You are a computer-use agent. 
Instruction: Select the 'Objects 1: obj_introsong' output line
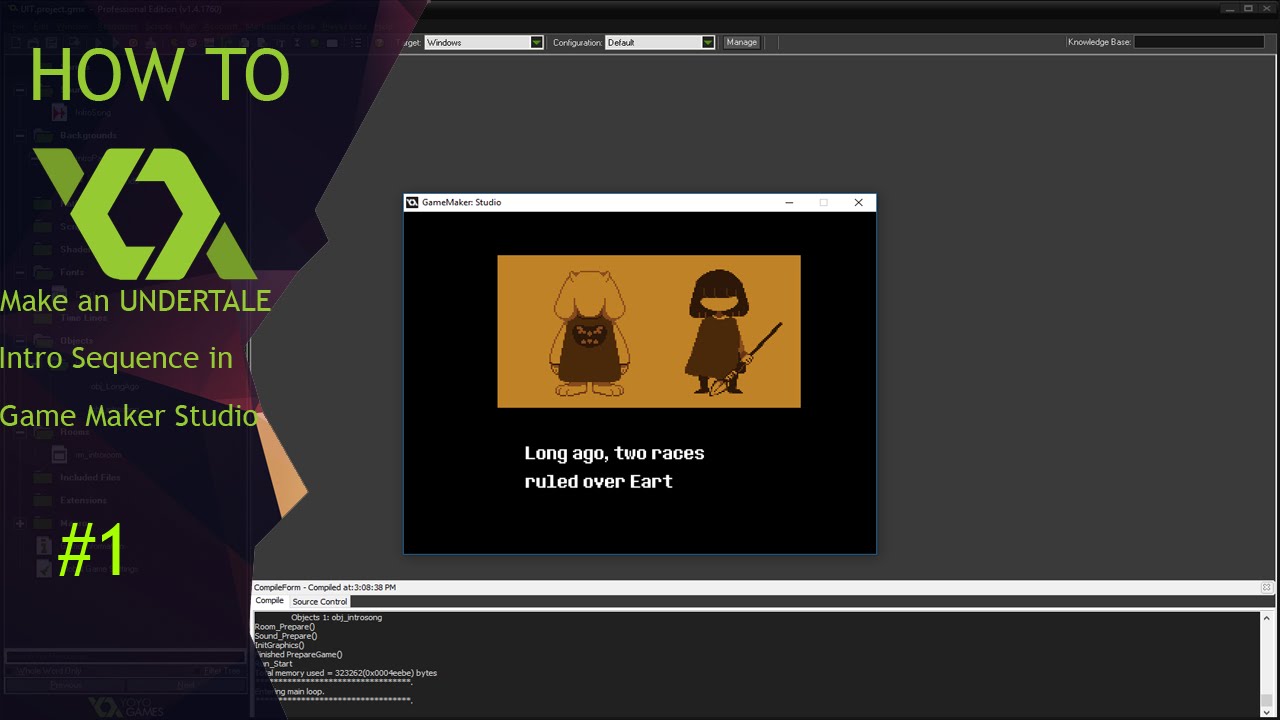336,617
